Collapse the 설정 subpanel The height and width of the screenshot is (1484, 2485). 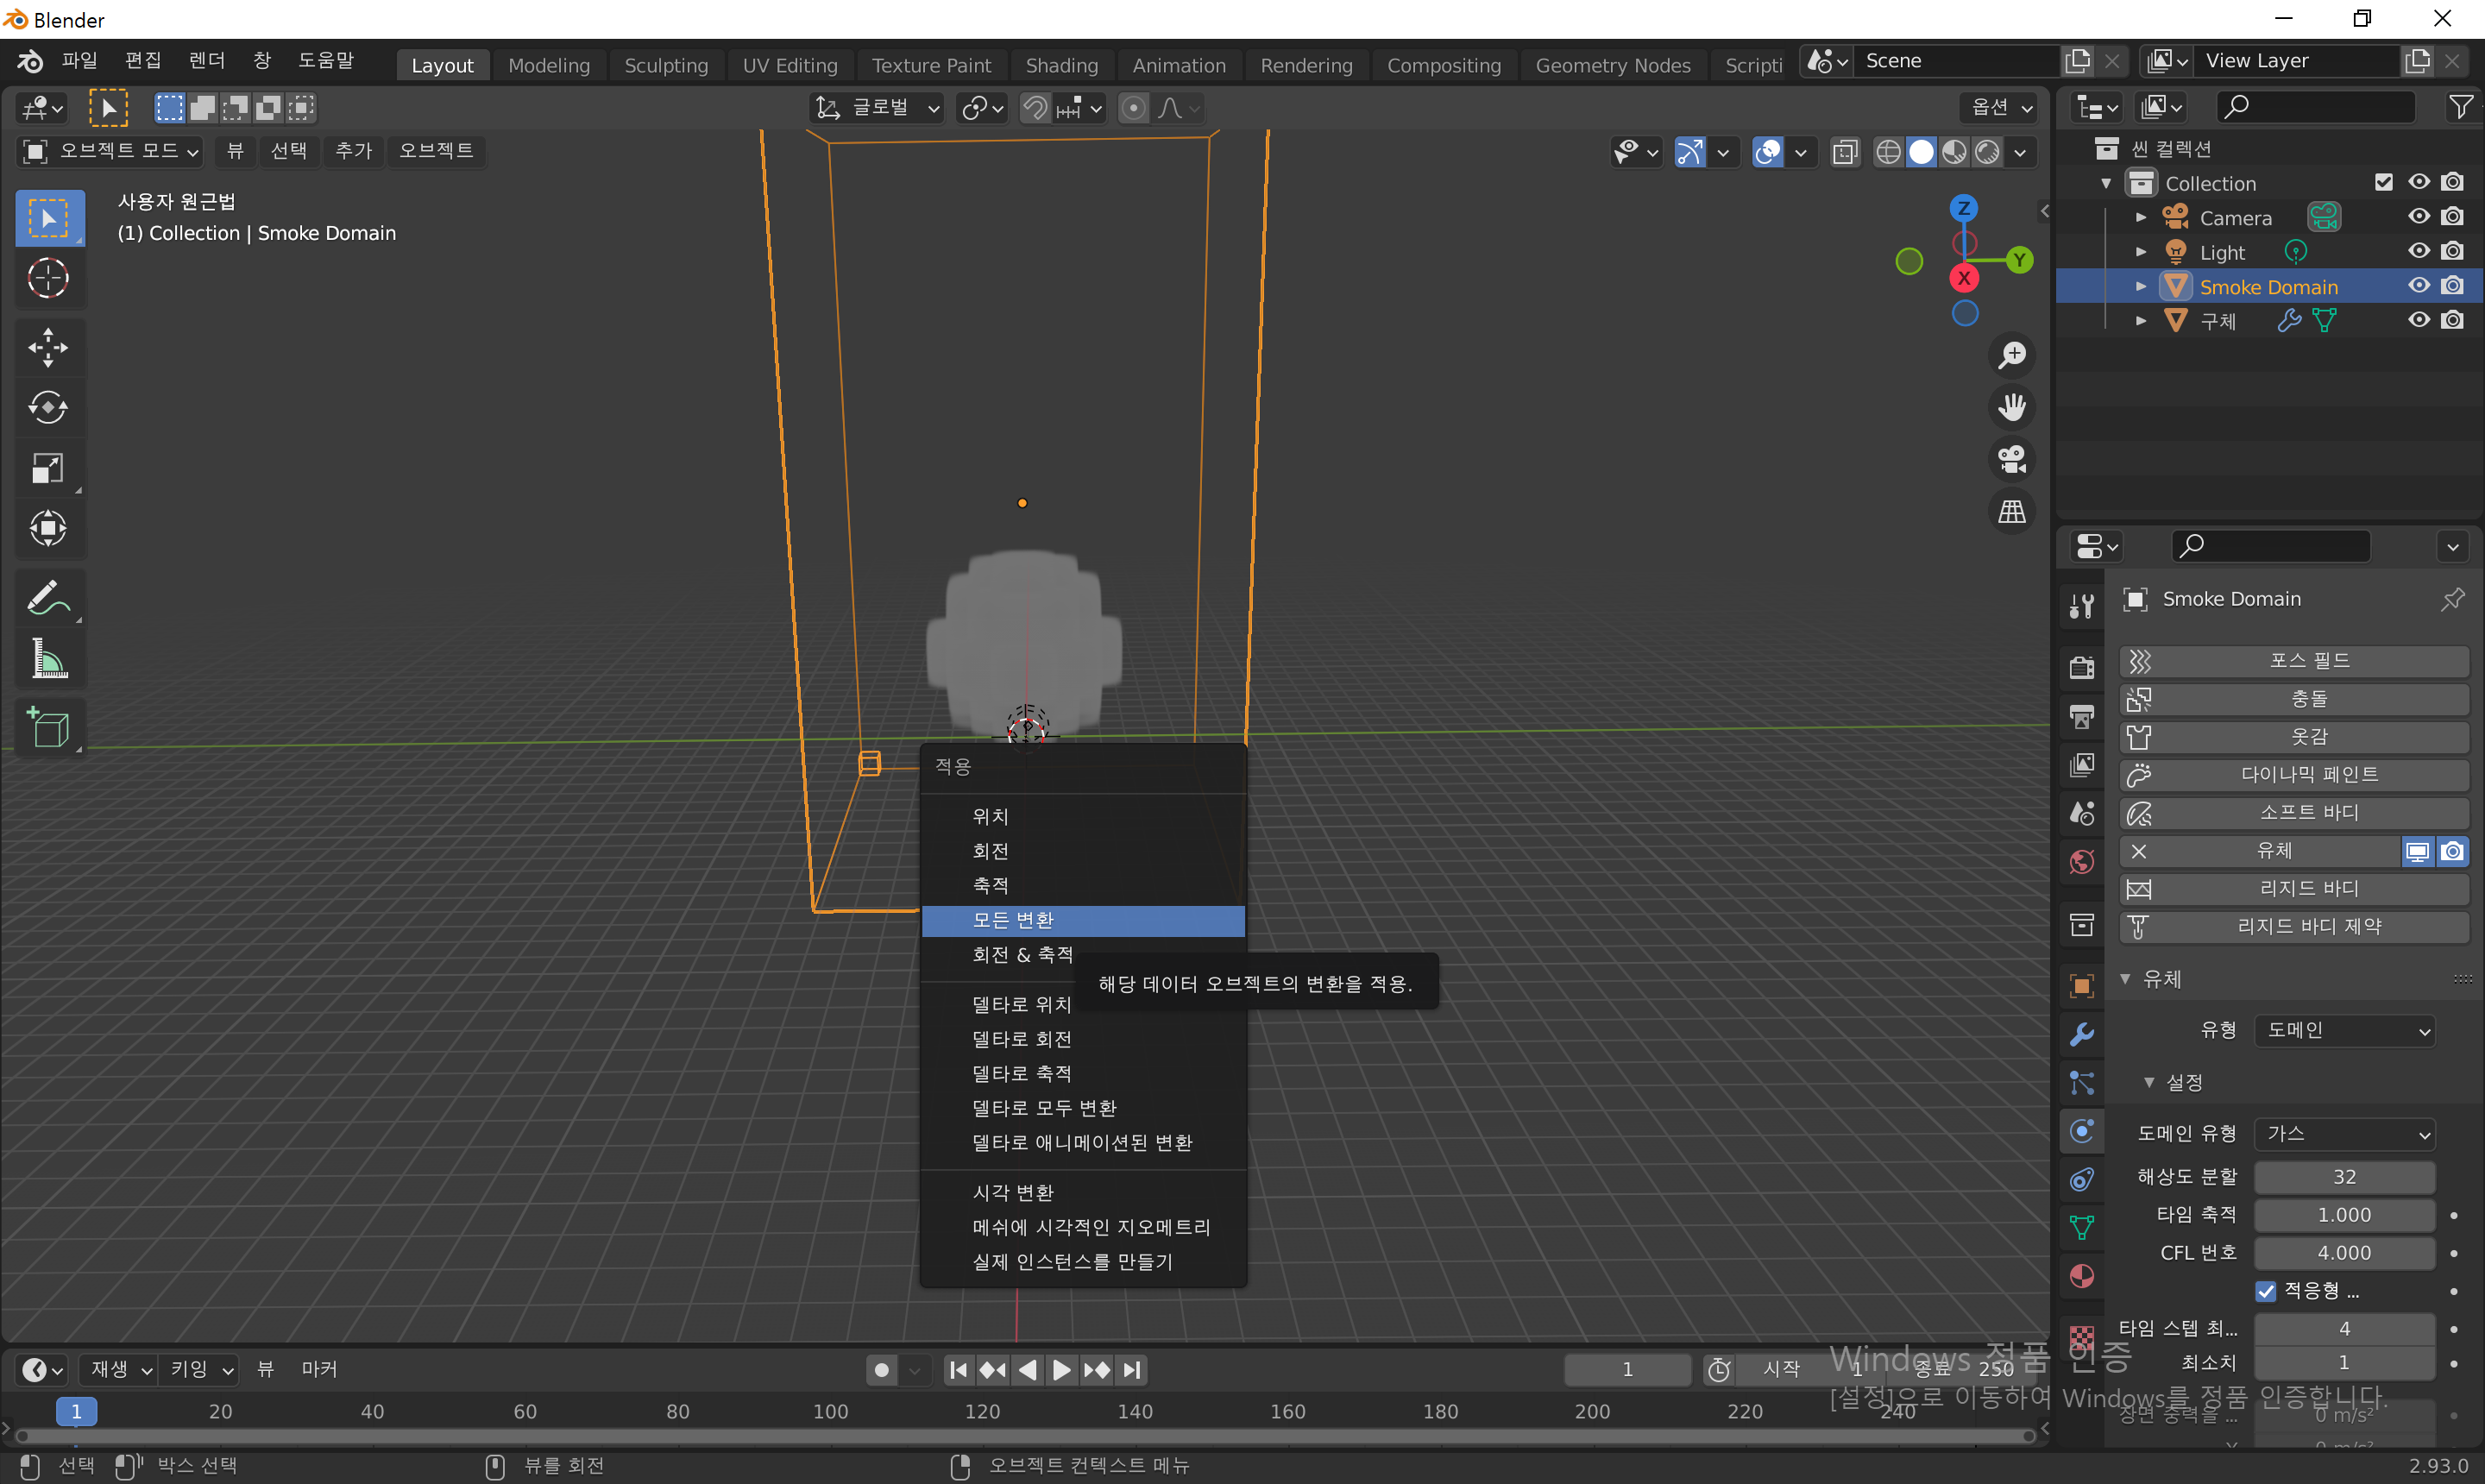[2150, 1082]
